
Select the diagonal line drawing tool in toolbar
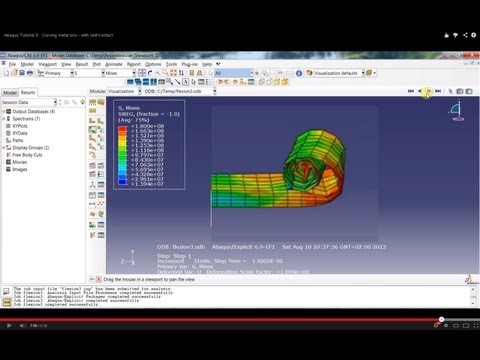click(x=178, y=82)
